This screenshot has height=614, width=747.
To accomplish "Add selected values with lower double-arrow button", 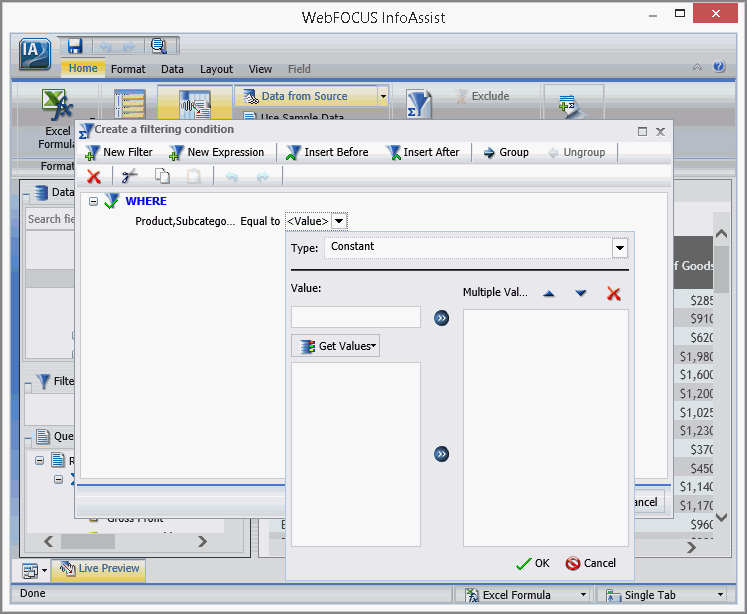I will point(442,454).
